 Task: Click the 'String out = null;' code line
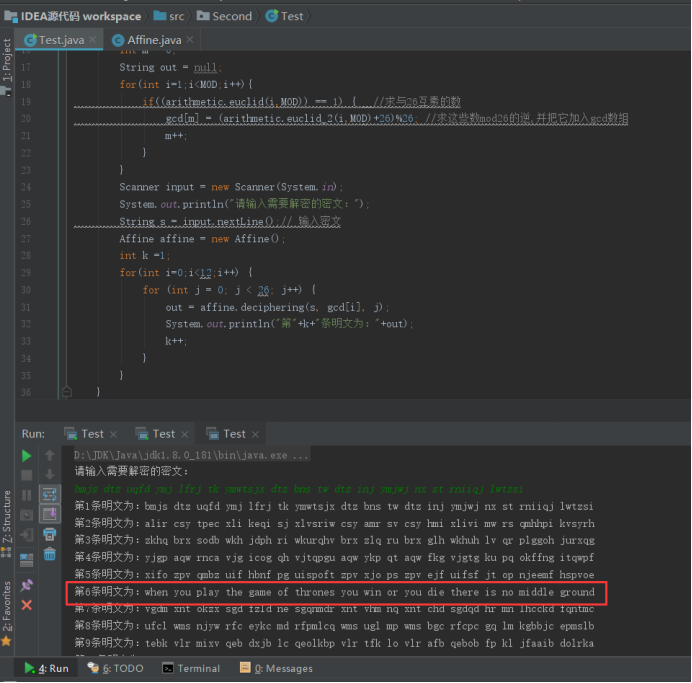[x=170, y=68]
